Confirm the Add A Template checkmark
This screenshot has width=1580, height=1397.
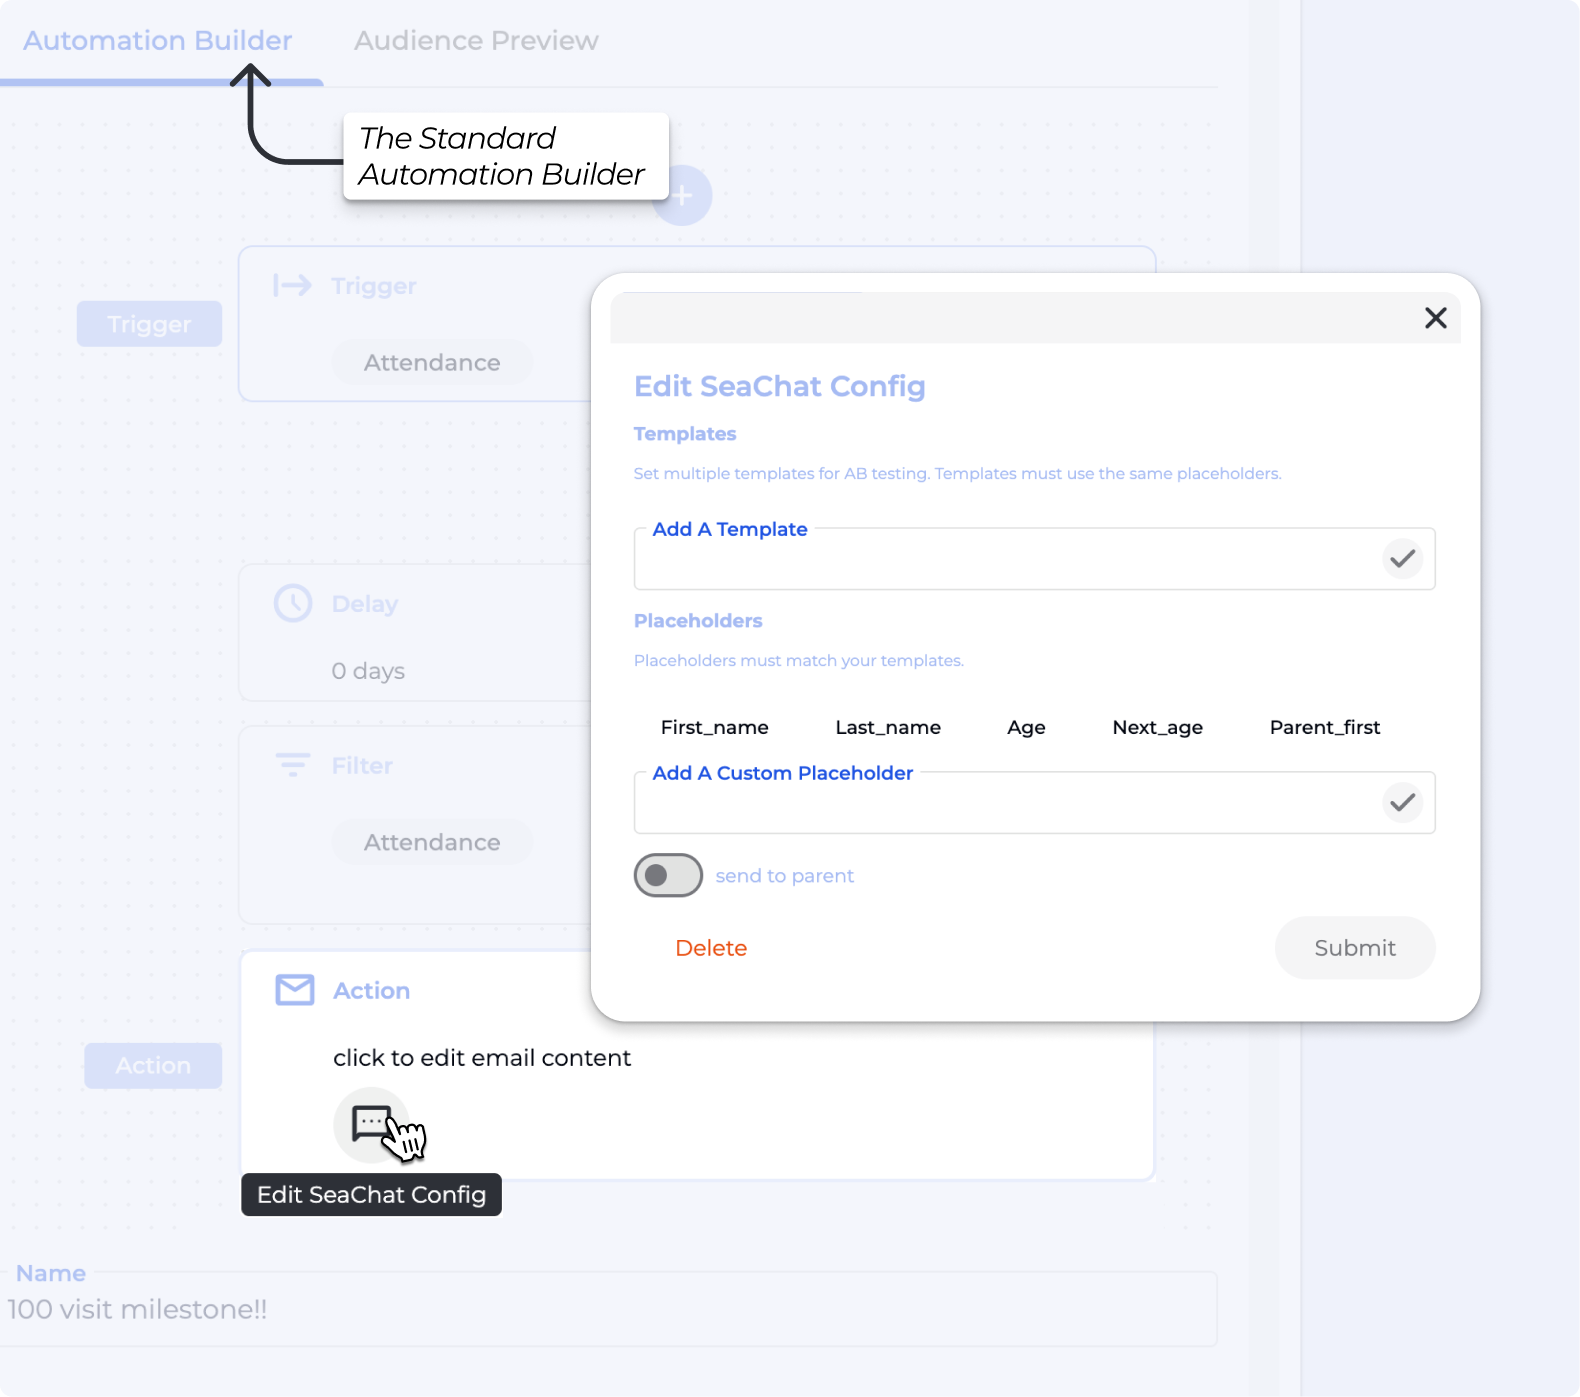(1403, 558)
